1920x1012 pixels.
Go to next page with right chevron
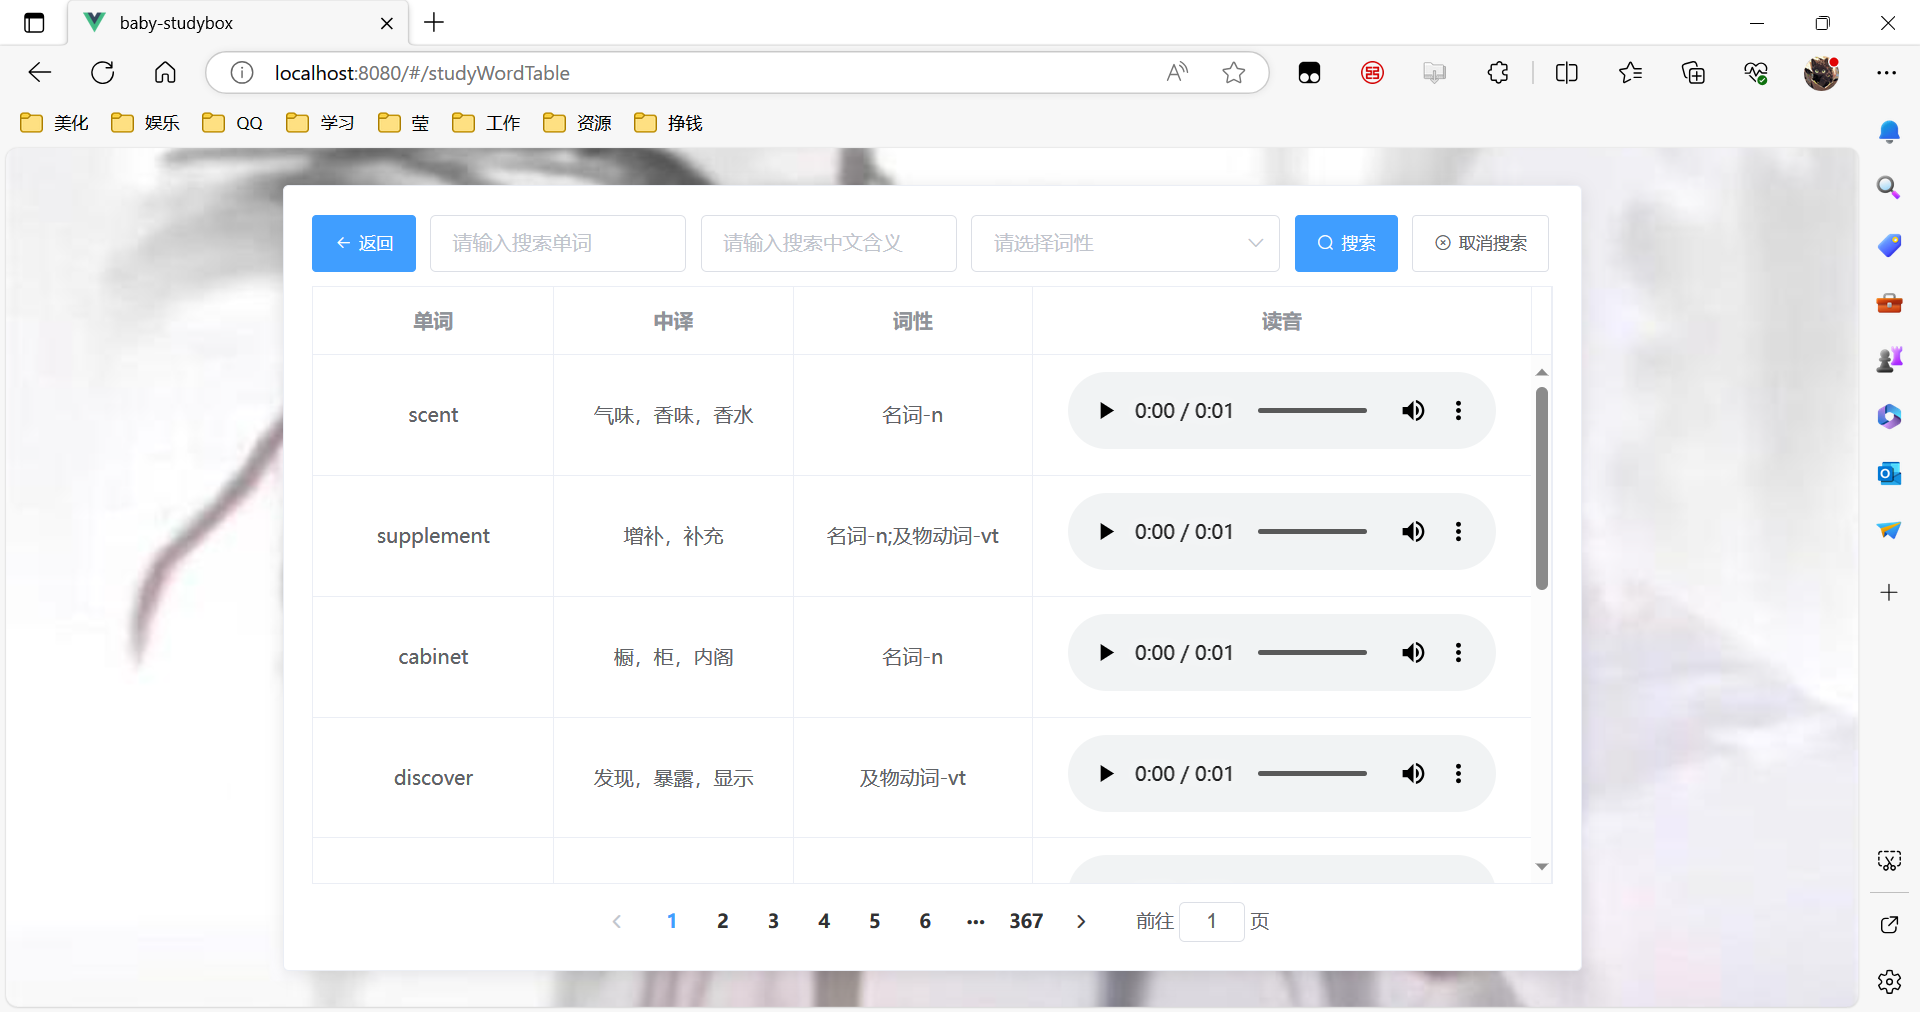[1081, 921]
